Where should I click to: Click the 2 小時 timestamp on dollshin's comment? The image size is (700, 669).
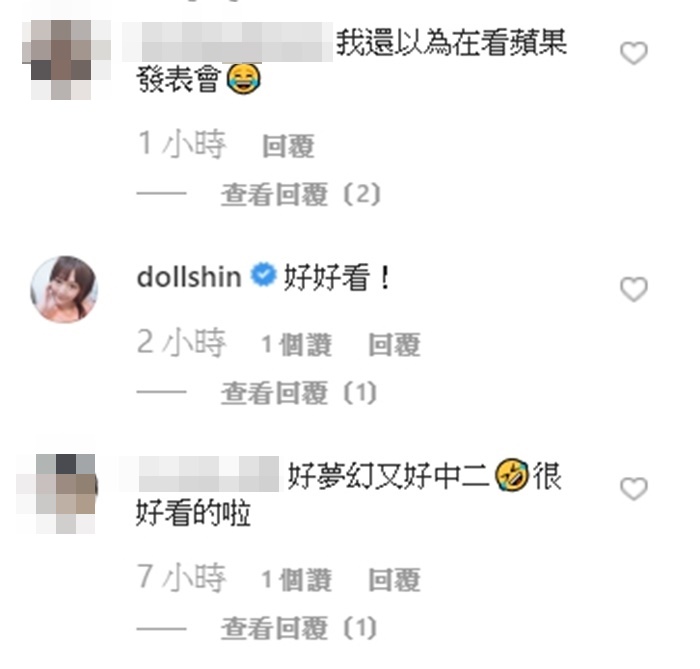point(182,343)
